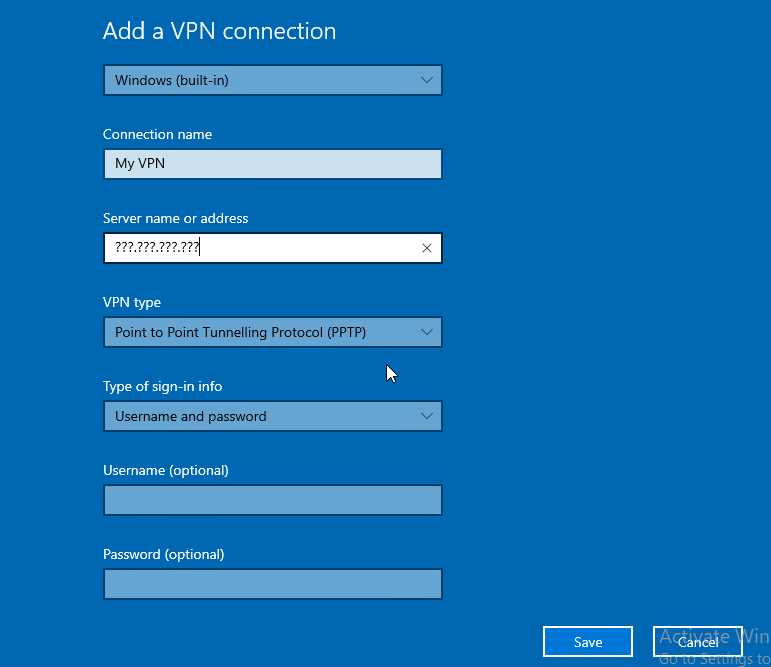The height and width of the screenshot is (667, 771).
Task: Select the Username (optional) text box
Action: pyautogui.click(x=272, y=500)
